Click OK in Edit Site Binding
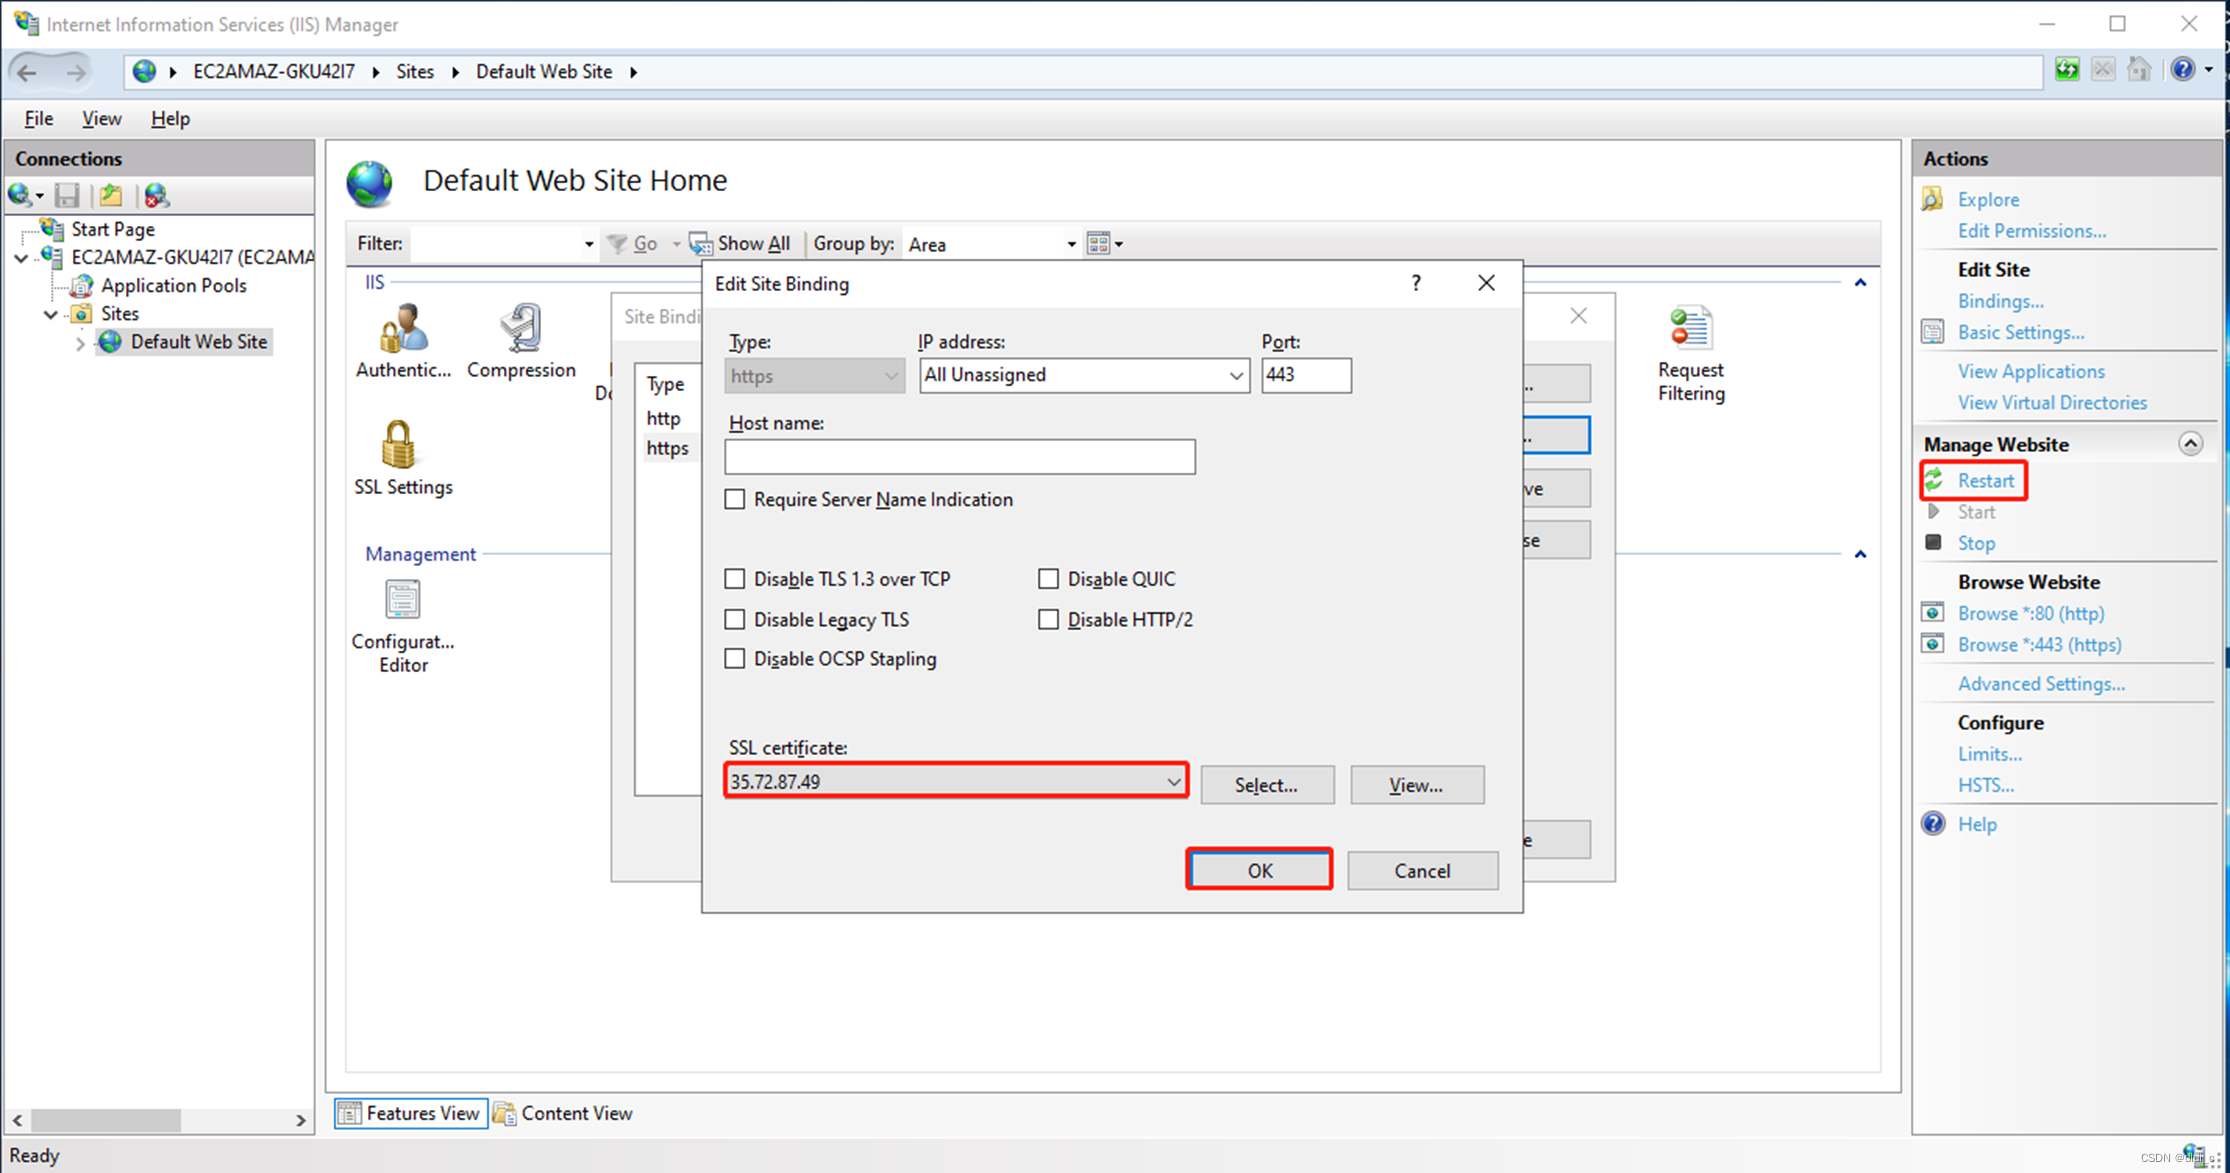Image resolution: width=2230 pixels, height=1173 pixels. point(1259,870)
